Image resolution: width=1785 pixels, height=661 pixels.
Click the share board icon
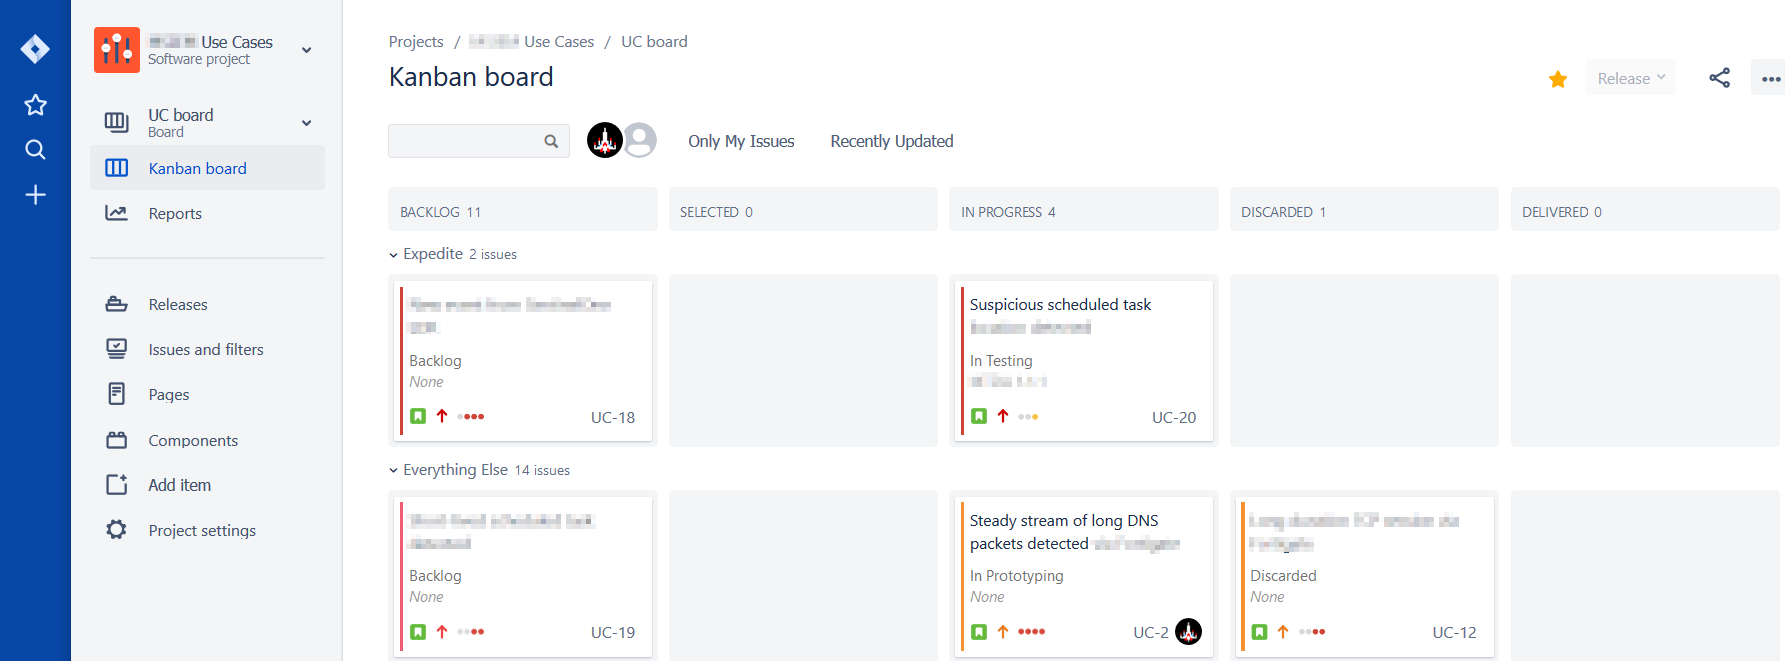(1719, 78)
